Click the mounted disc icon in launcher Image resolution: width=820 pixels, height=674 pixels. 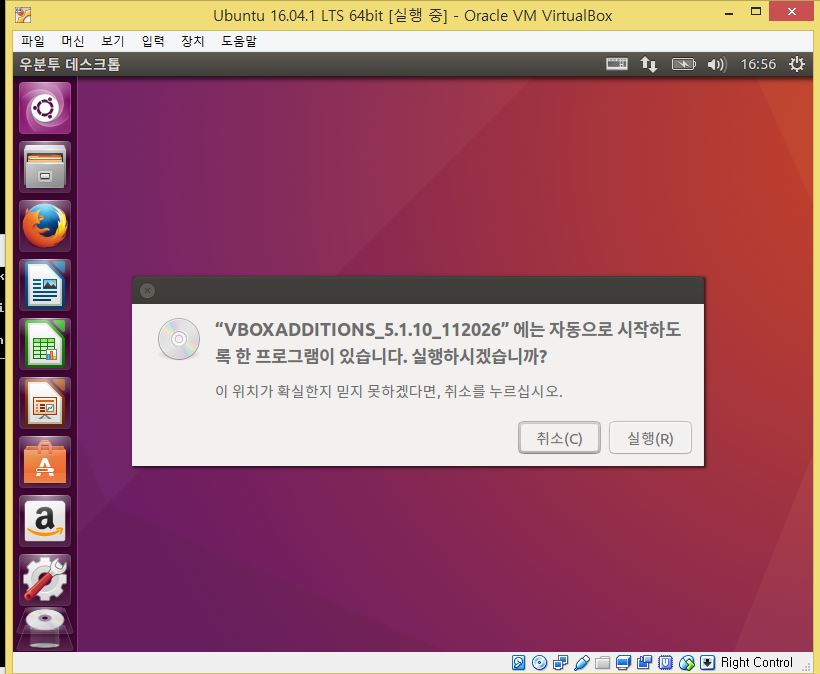point(44,630)
